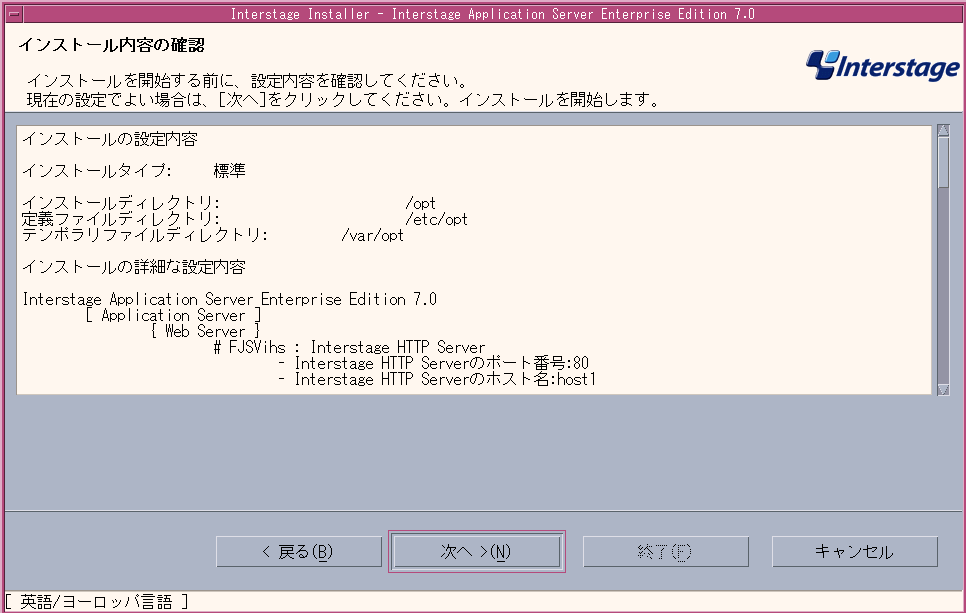
Task: Click the インストールの設定内容 heading text
Action: [x=110, y=139]
